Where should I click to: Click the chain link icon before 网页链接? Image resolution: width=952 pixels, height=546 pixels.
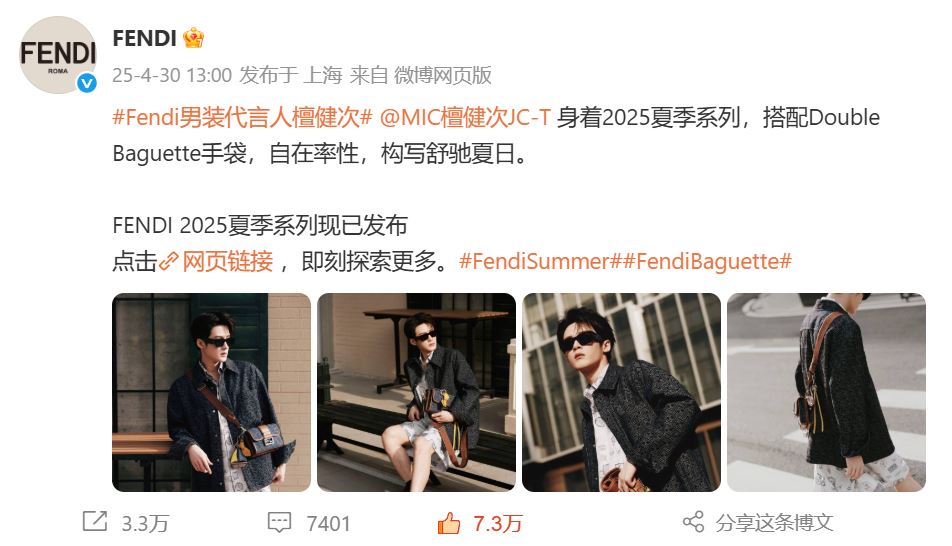tap(168, 262)
